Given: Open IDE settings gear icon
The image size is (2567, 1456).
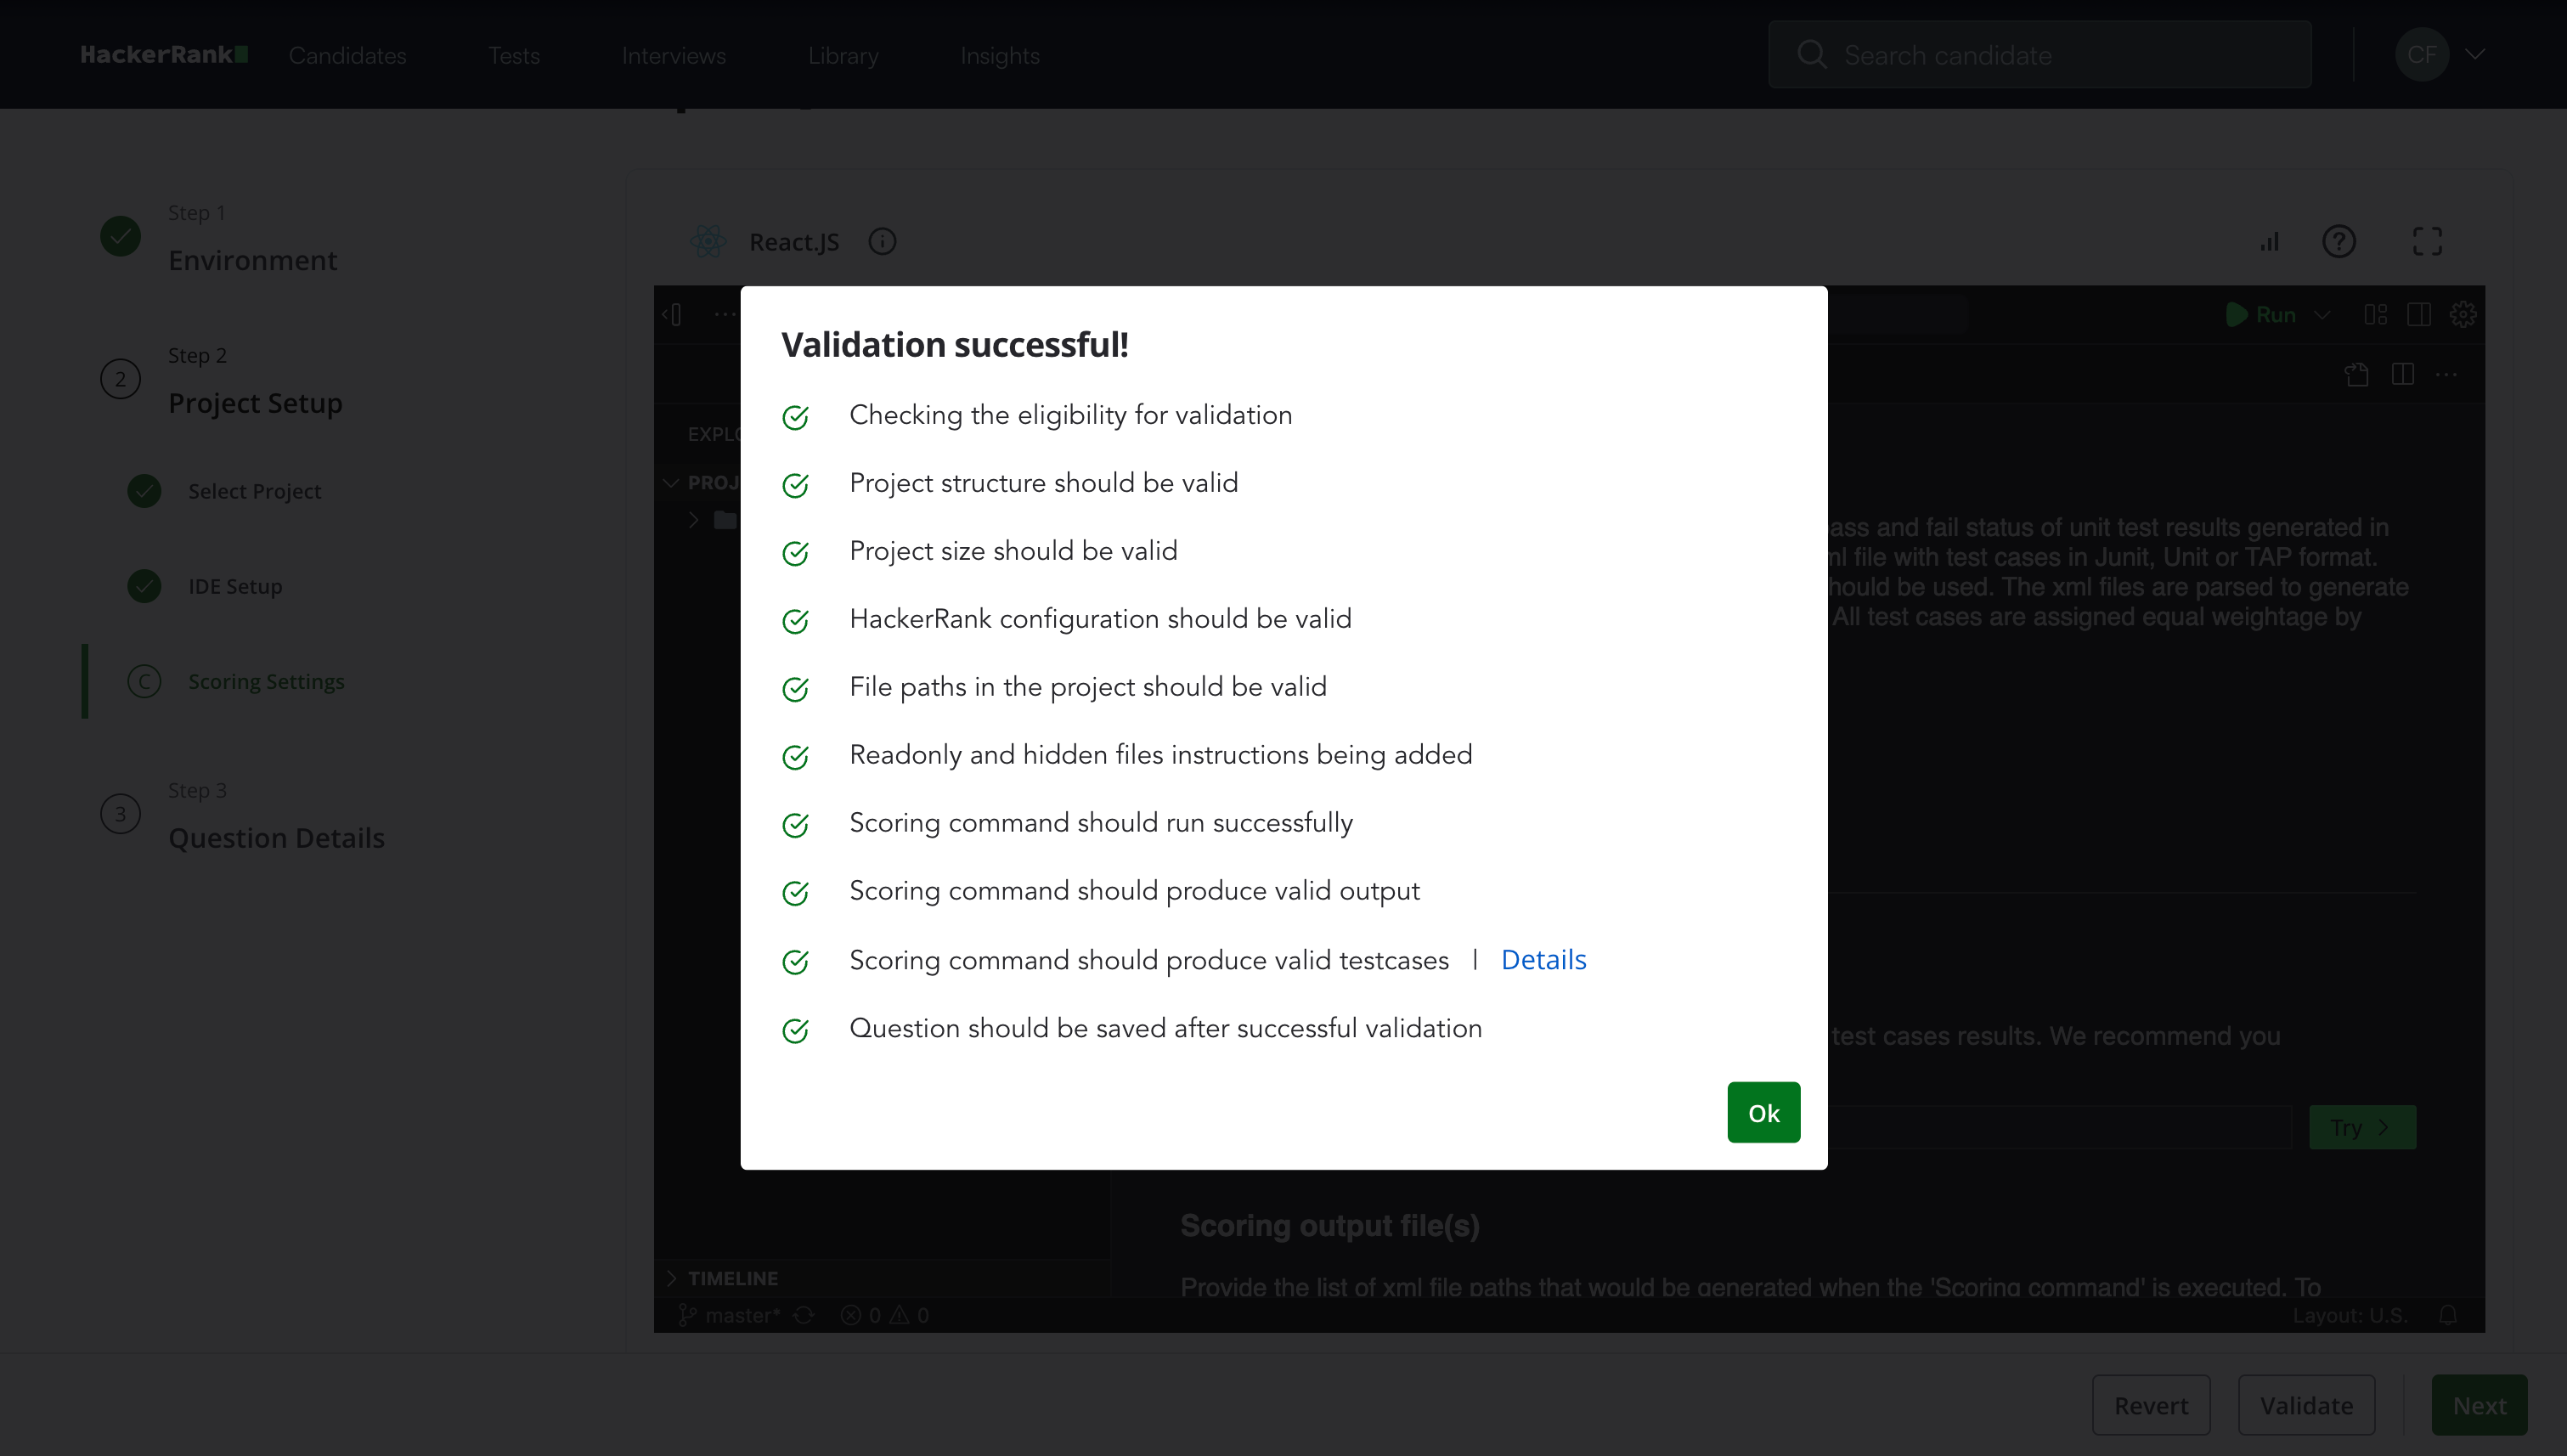Looking at the screenshot, I should click(2463, 315).
